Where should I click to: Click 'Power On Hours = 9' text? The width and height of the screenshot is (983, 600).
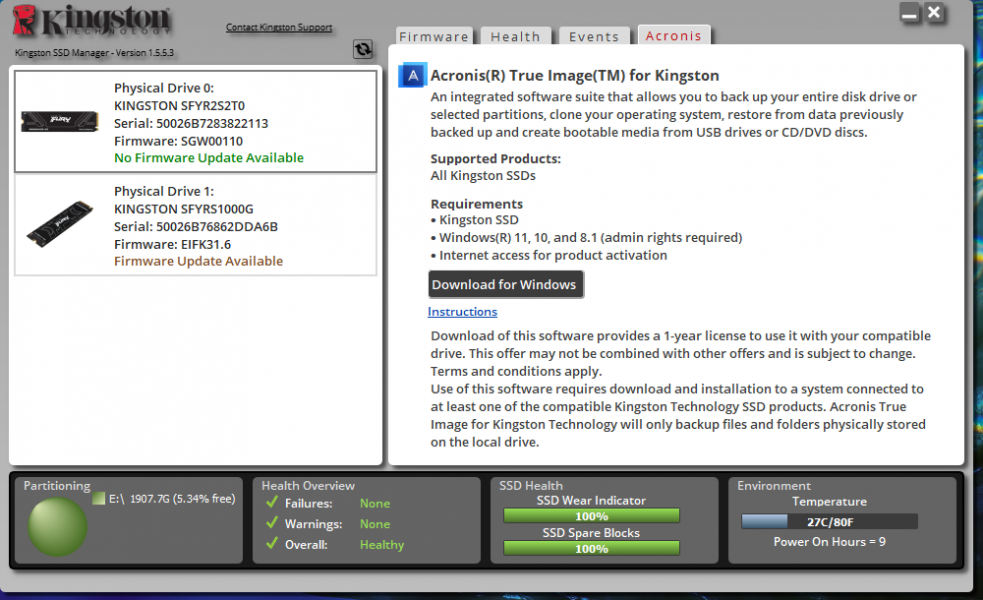(x=829, y=542)
